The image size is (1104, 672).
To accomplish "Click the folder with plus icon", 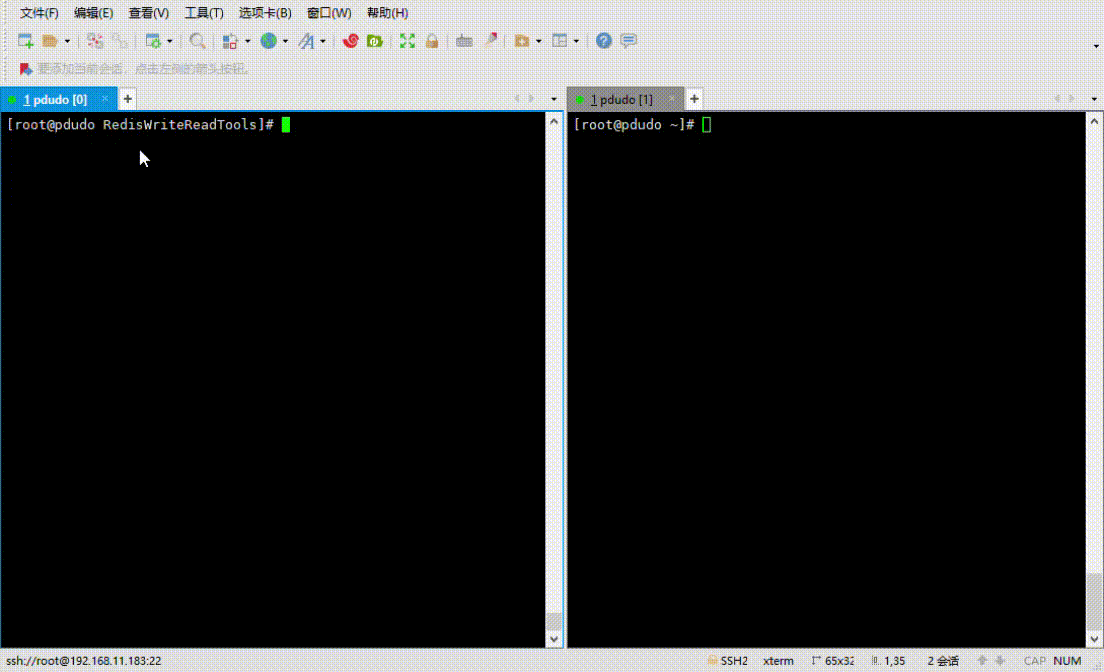I will coord(522,41).
